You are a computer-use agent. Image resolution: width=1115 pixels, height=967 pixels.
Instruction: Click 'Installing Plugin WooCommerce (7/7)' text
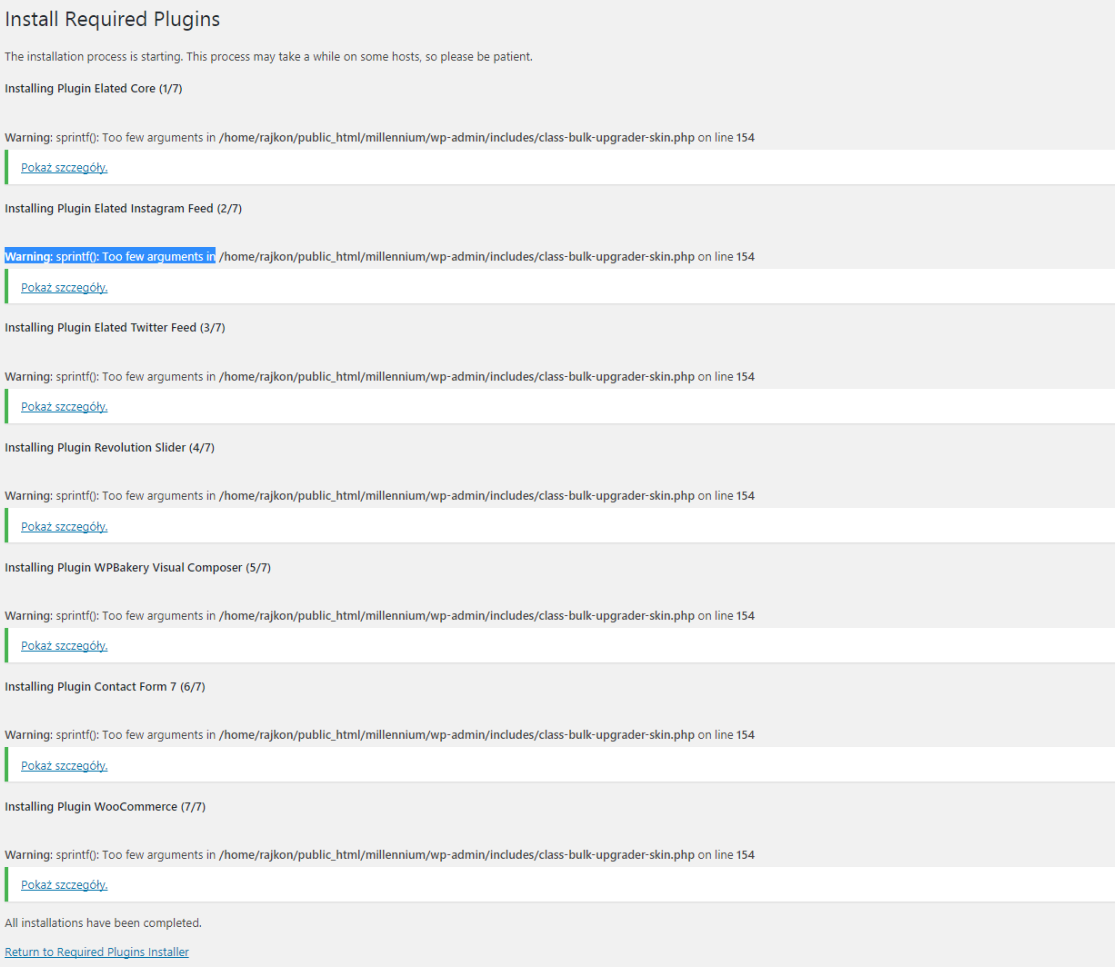coord(105,806)
